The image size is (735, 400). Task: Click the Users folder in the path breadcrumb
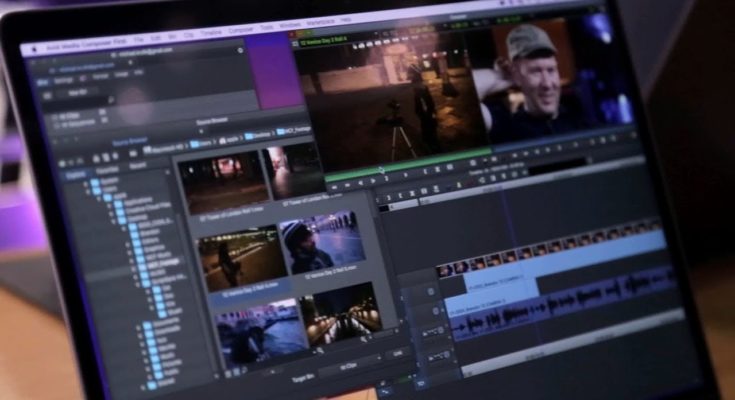201,143
